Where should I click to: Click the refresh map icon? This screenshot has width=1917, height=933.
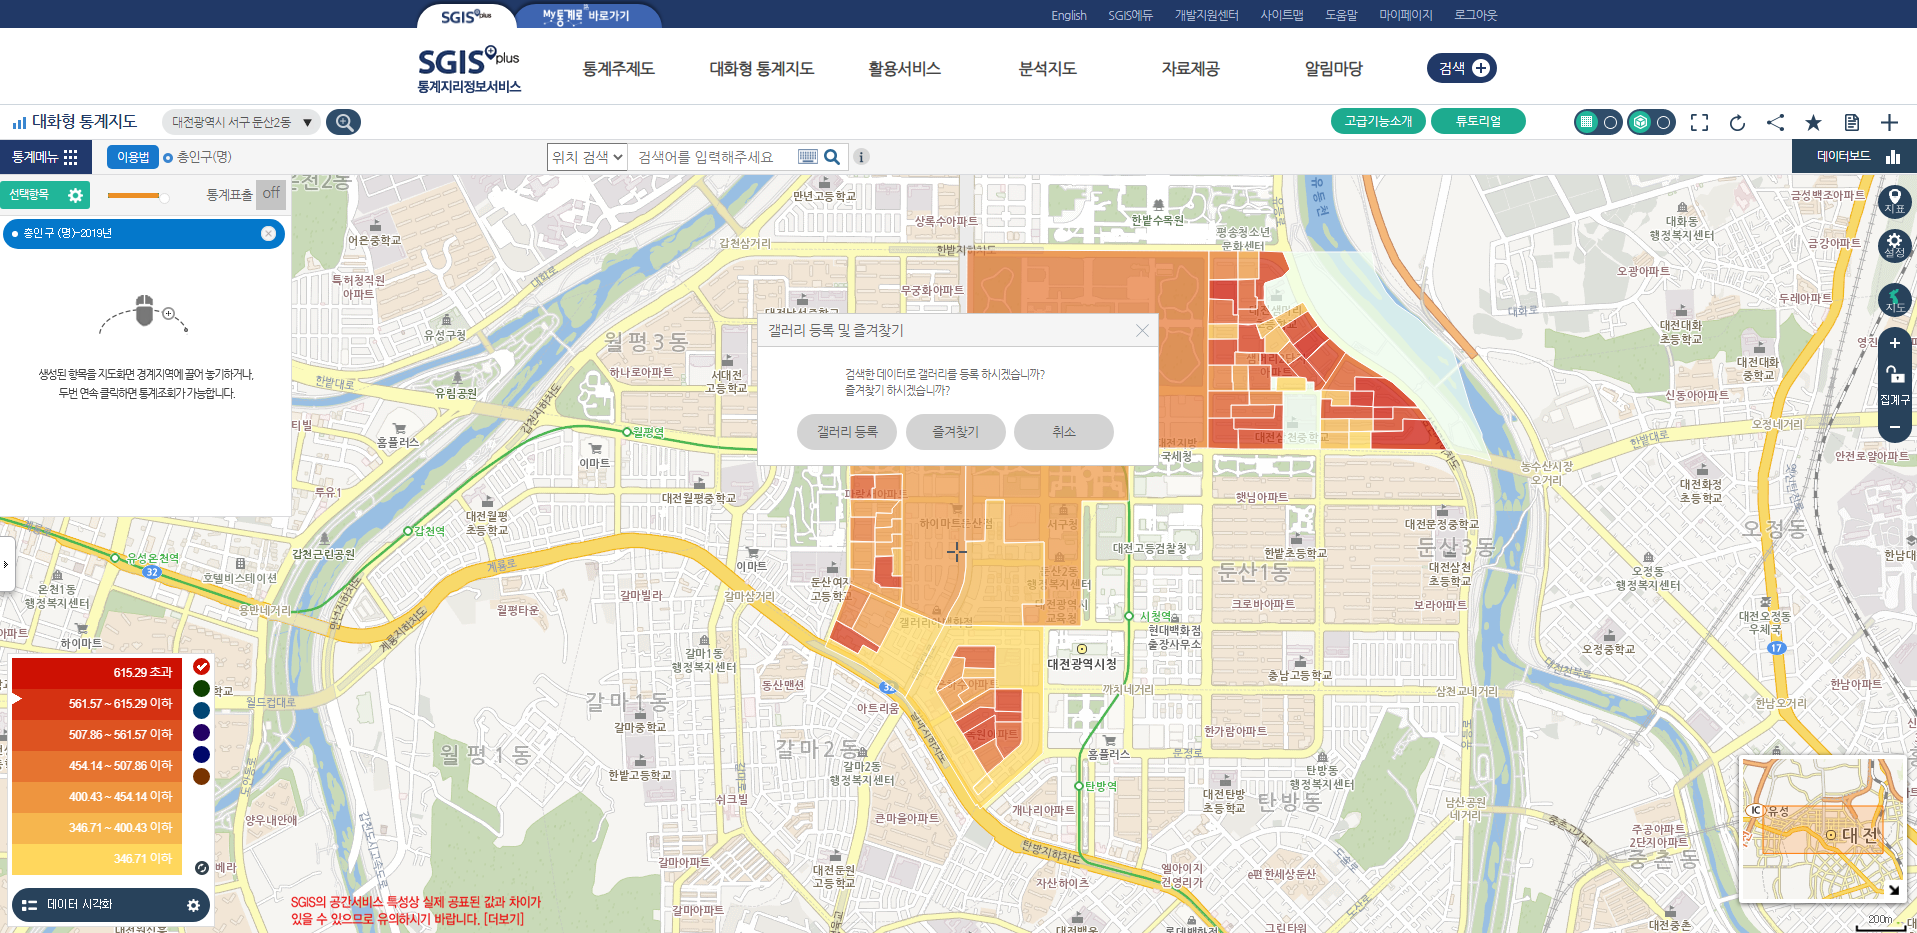coord(1737,122)
